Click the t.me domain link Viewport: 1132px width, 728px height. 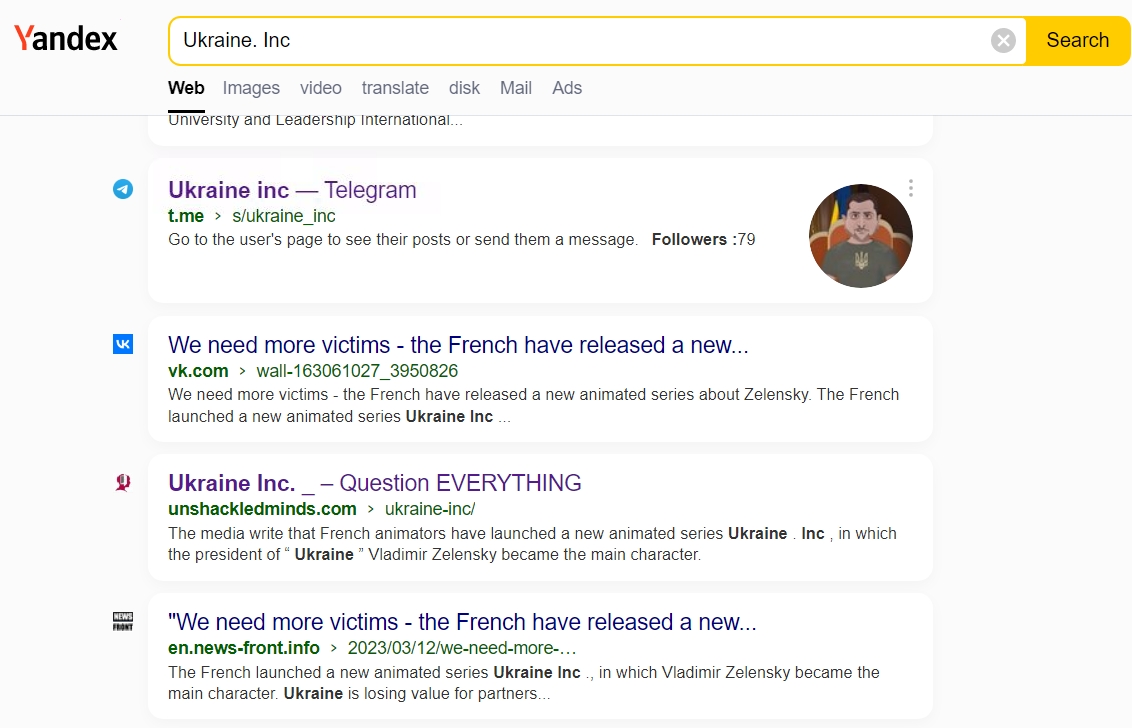pyautogui.click(x=186, y=216)
